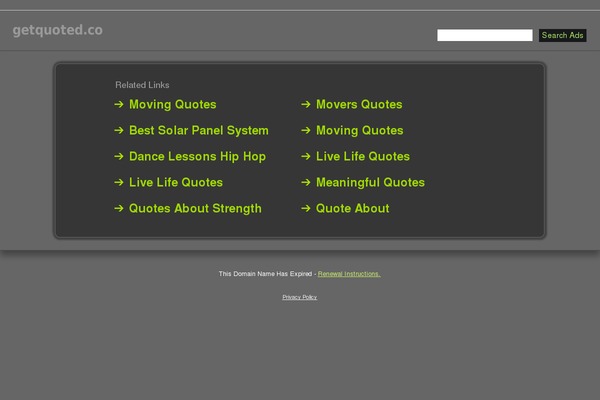Click the 'This Domain Name Has Expired' text
This screenshot has width=600, height=400.
click(265, 274)
